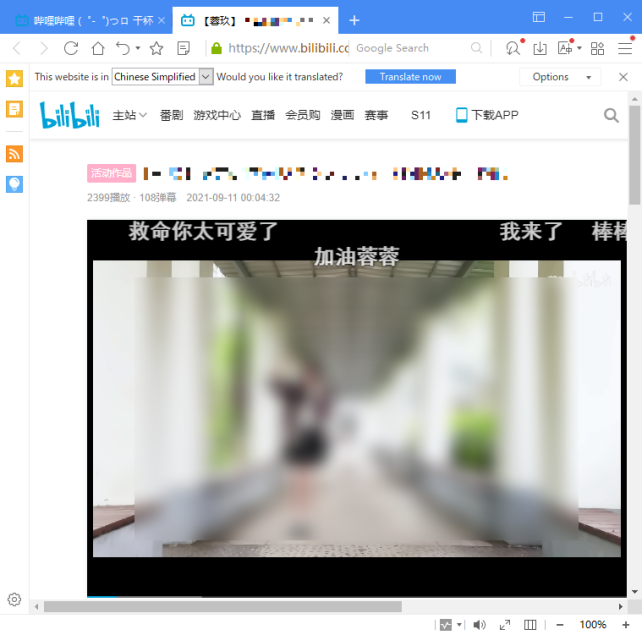Click the Translate now button
Viewport: 642px width, 635px height.
(x=410, y=77)
